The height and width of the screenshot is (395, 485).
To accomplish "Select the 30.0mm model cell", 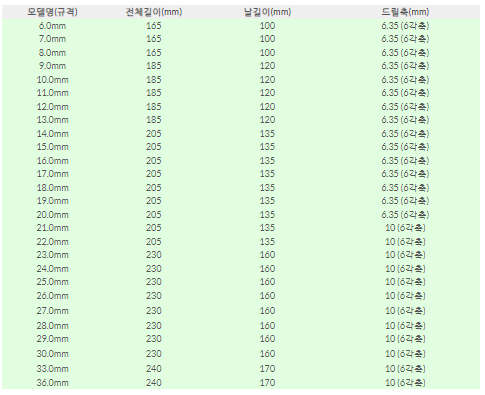I will (52, 354).
